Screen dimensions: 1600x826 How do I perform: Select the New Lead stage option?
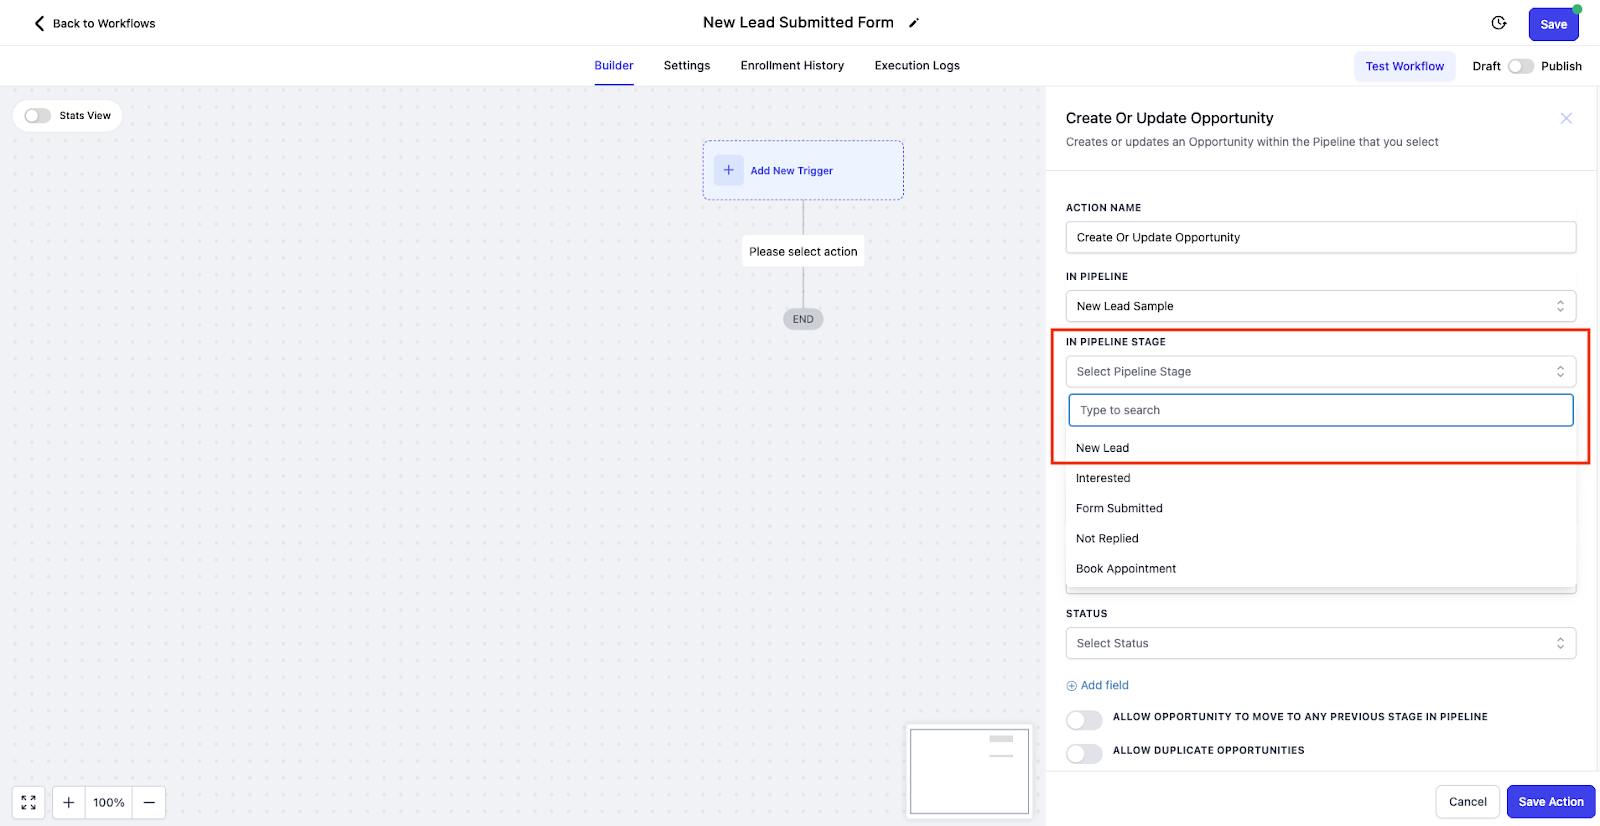tap(1321, 448)
